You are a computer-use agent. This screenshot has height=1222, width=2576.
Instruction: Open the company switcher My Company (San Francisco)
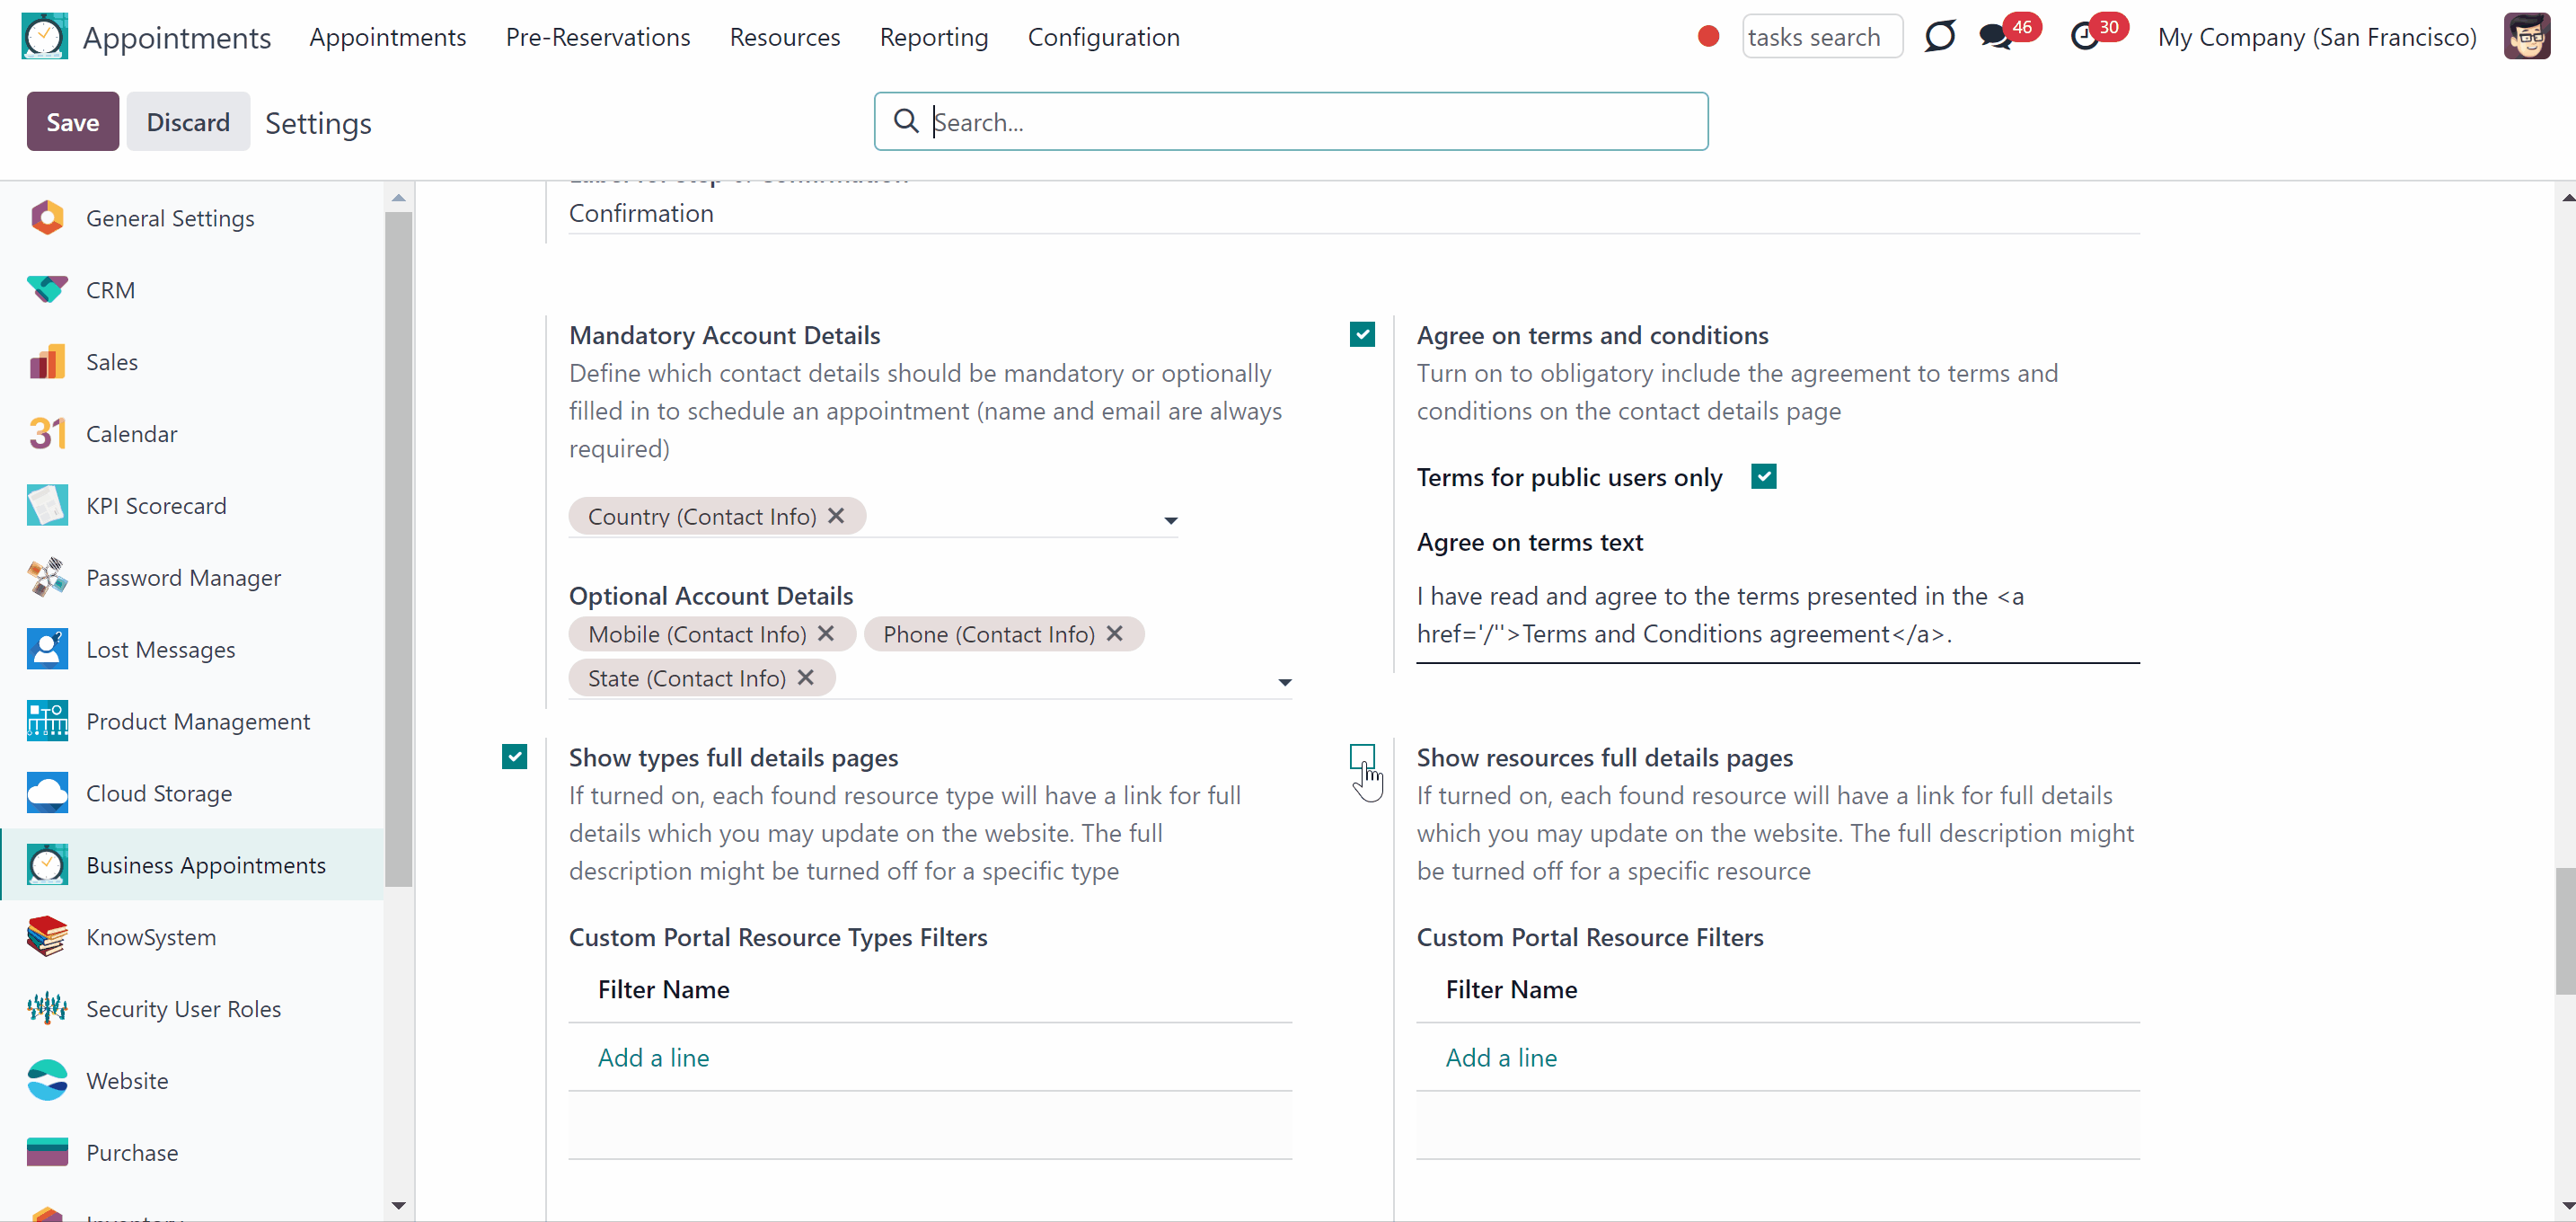[2317, 37]
